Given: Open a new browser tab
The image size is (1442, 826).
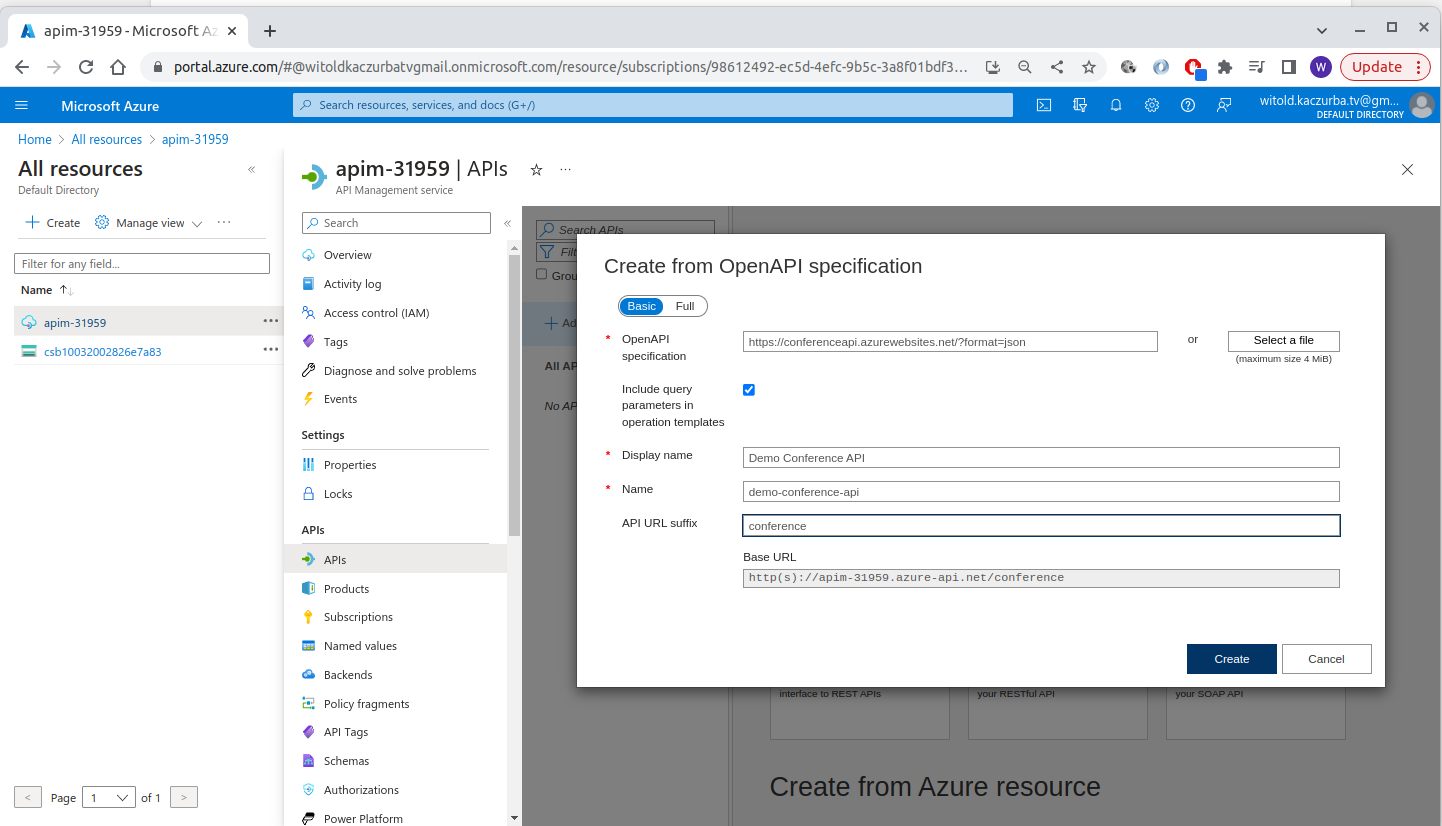Looking at the screenshot, I should 270,31.
